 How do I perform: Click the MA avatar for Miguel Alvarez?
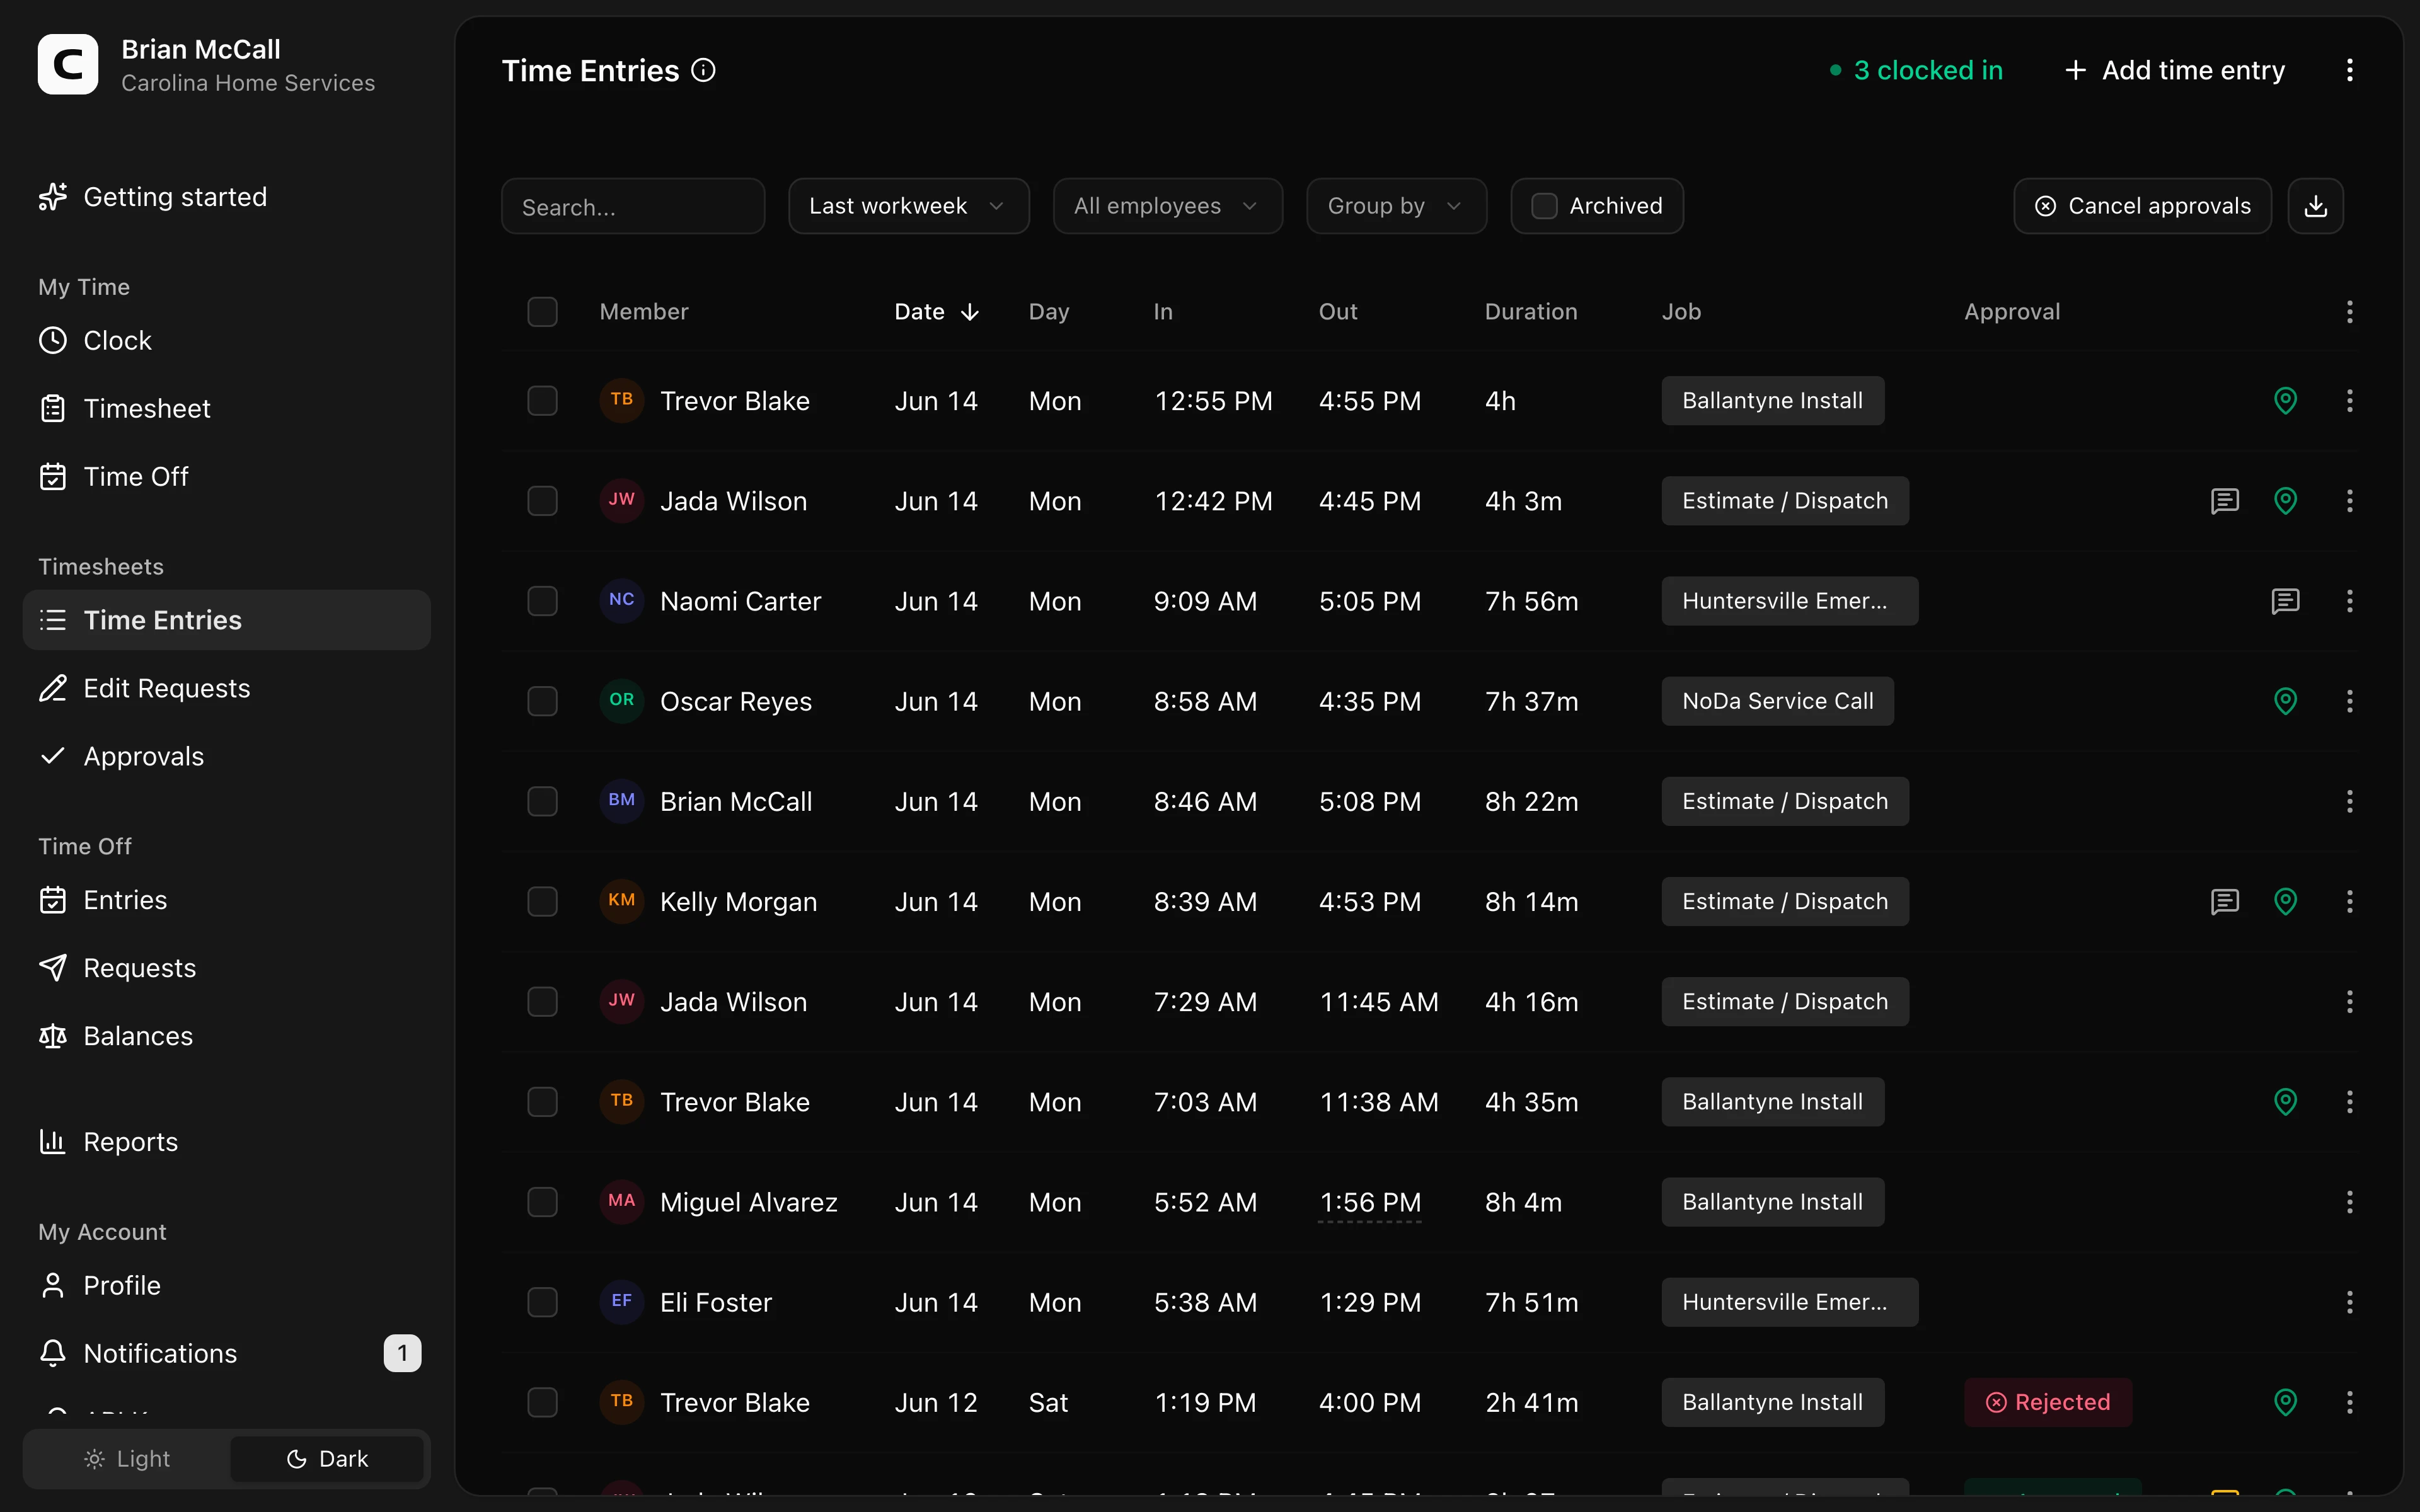[621, 1201]
